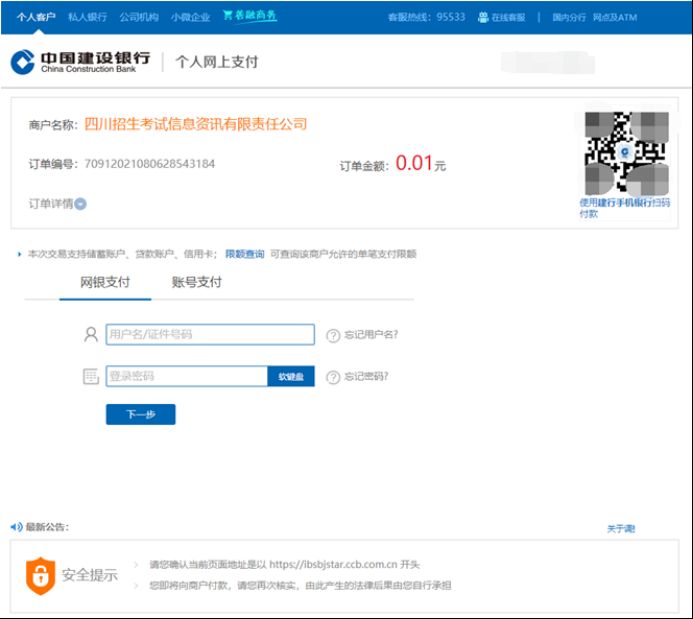Click the question icon beside 忘记用户名
Viewport: 693px width, 619px height.
tap(333, 335)
